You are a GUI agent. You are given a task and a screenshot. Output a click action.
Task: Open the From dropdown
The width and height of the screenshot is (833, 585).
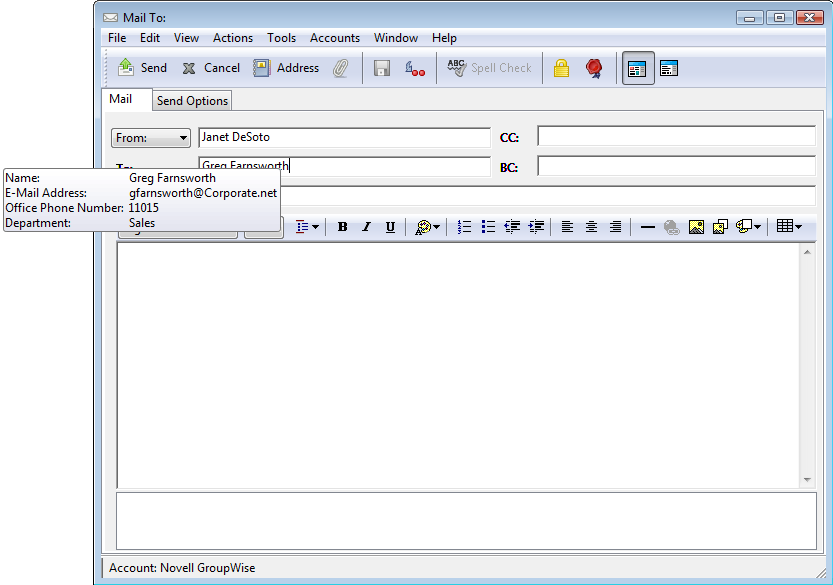click(151, 138)
